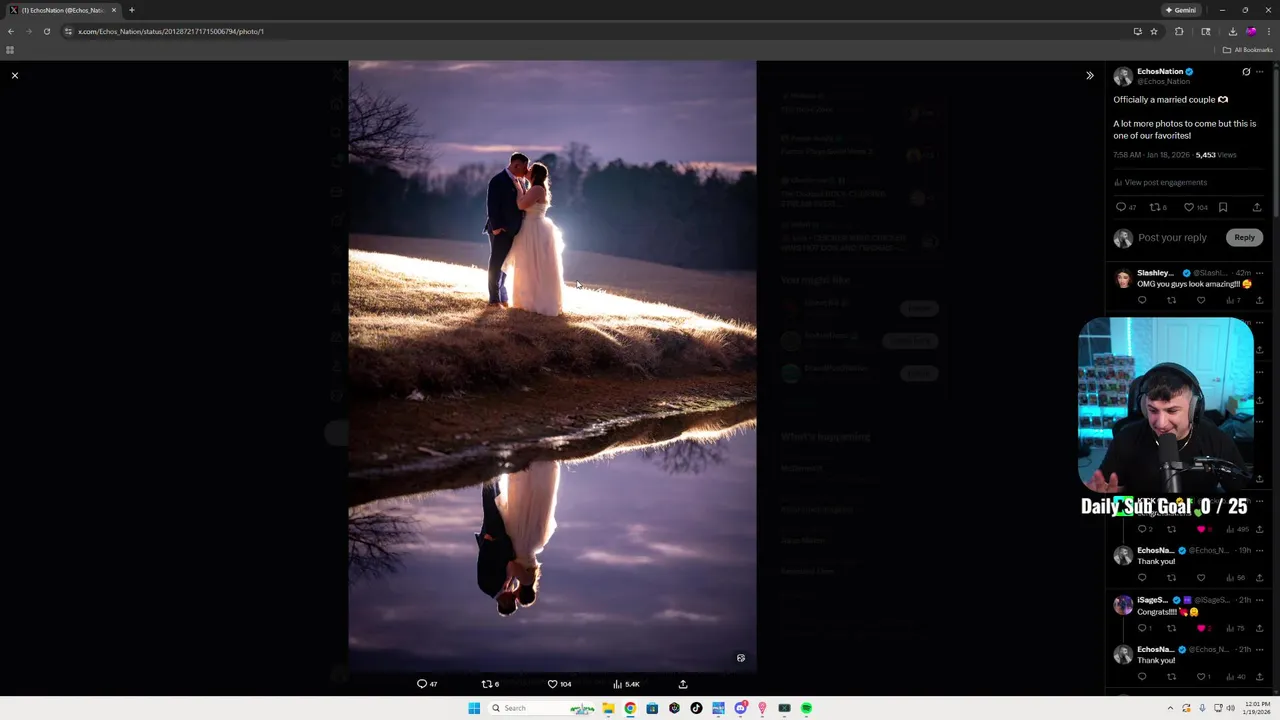
Task: Collapse the side panel with double chevron
Action: pos(1090,75)
